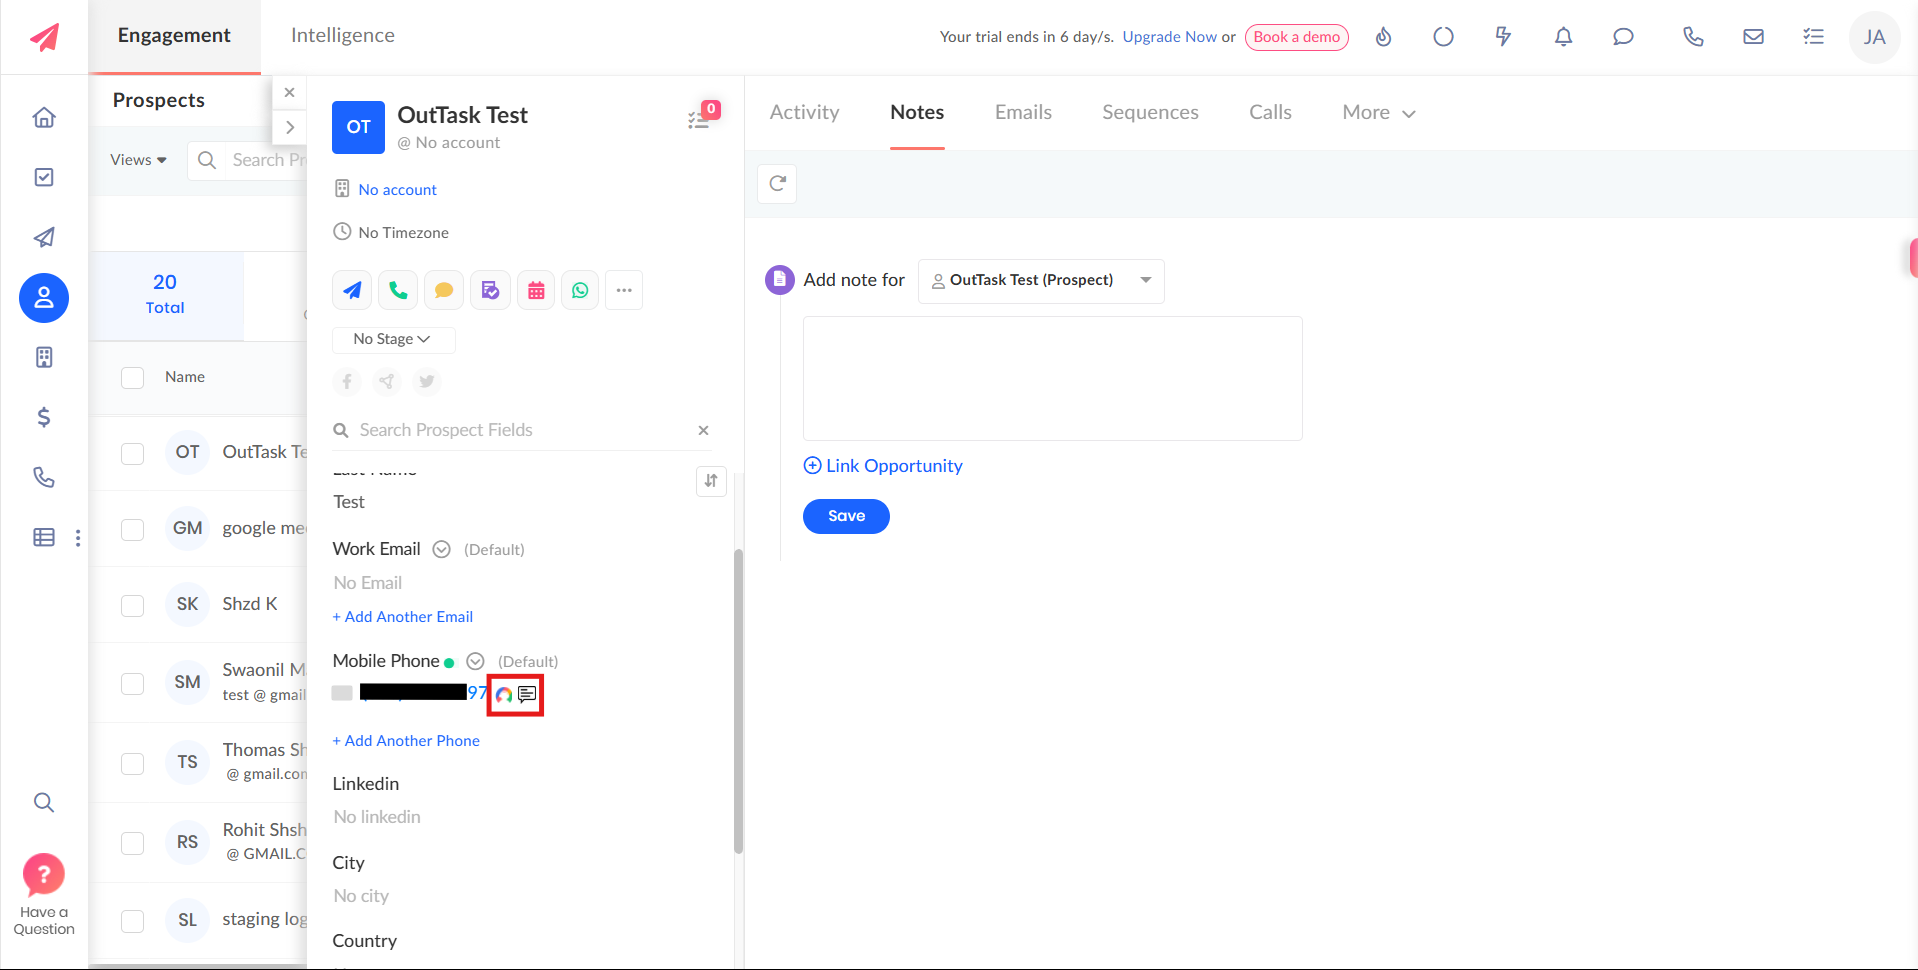Click the next prospect chevron arrow

click(x=289, y=127)
